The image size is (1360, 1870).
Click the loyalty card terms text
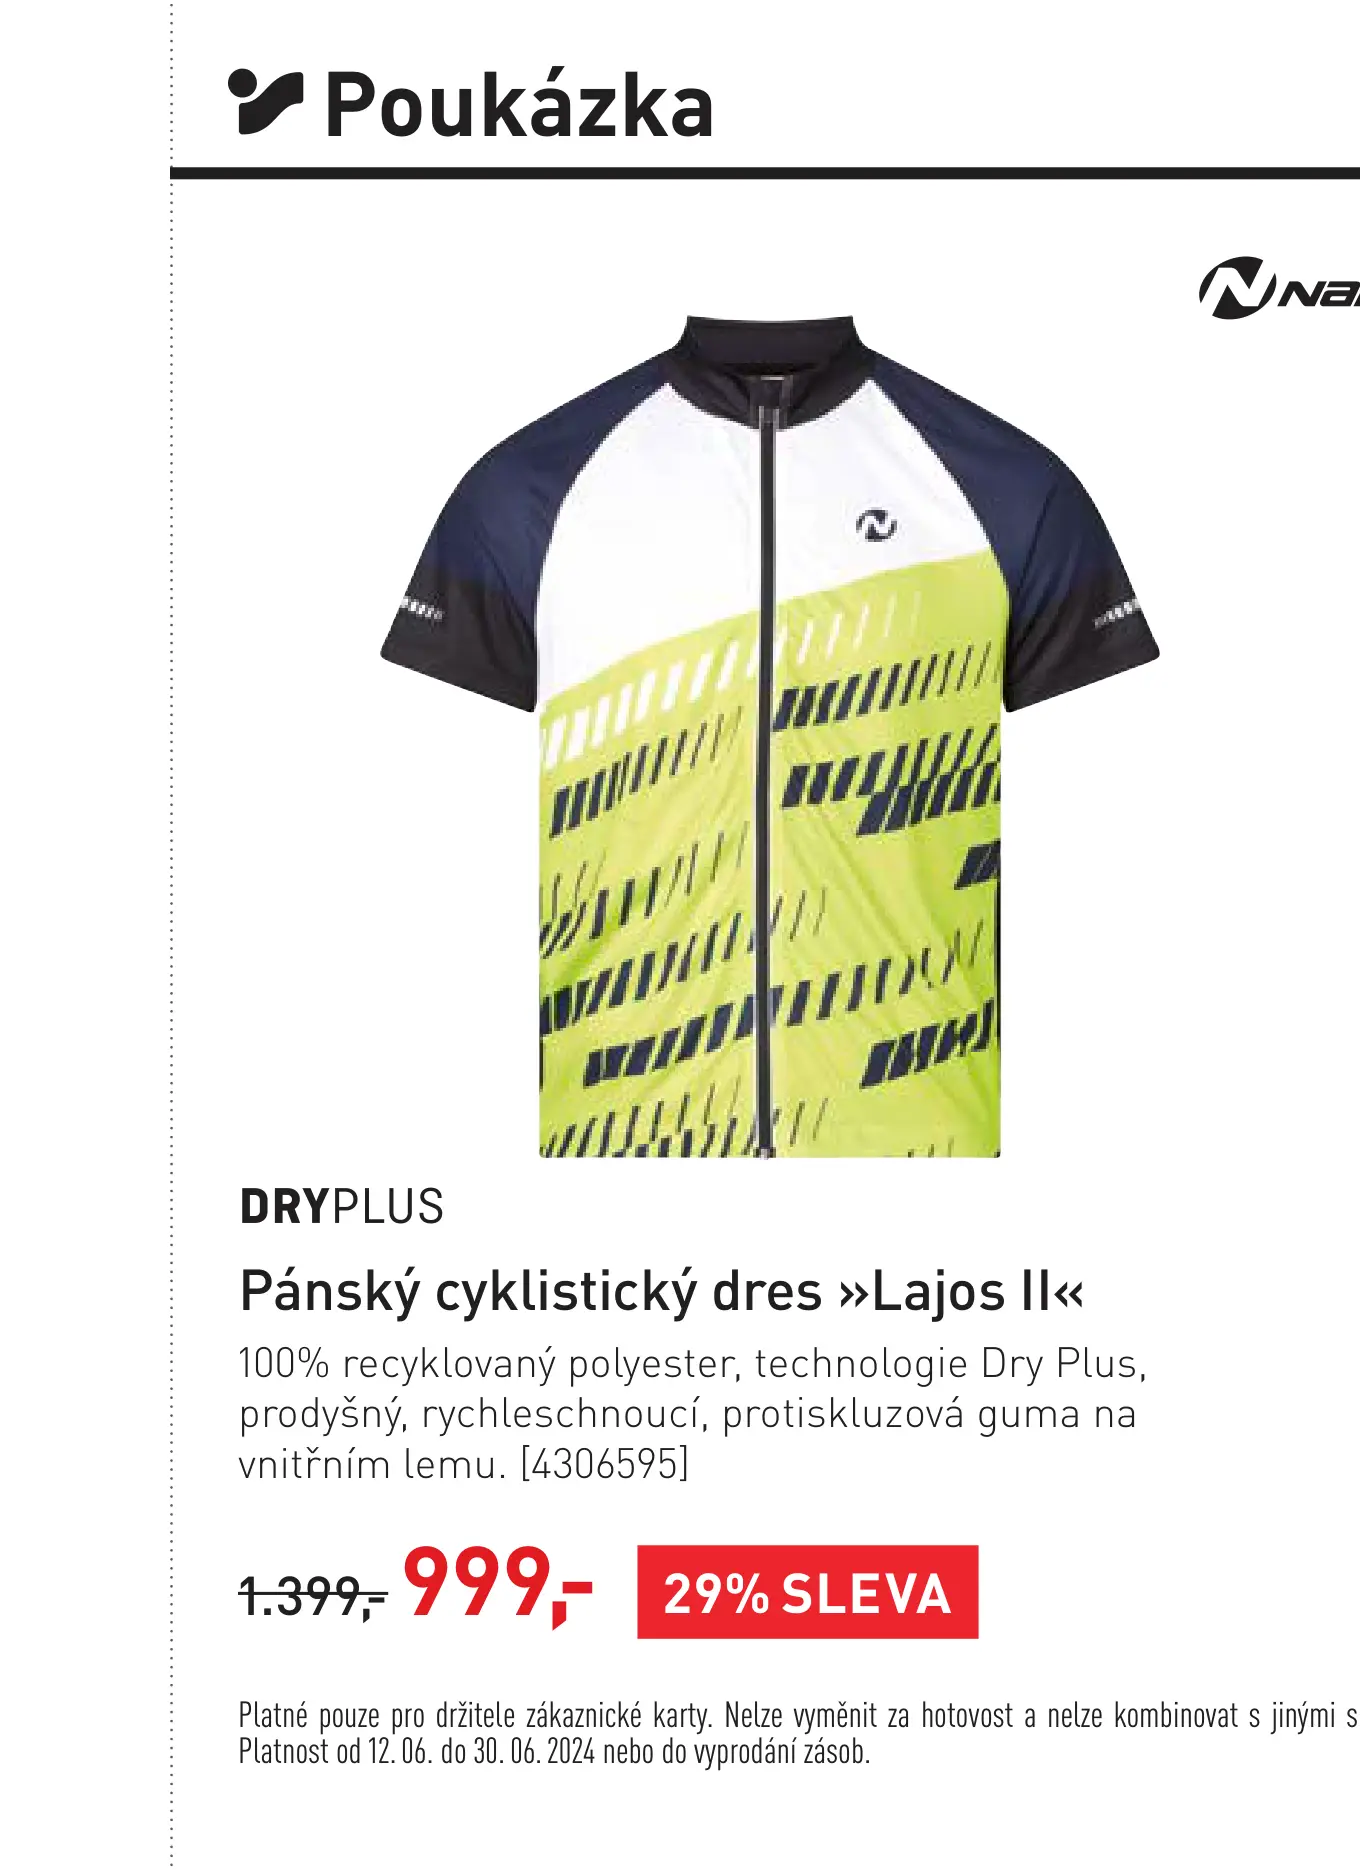pos(798,1716)
